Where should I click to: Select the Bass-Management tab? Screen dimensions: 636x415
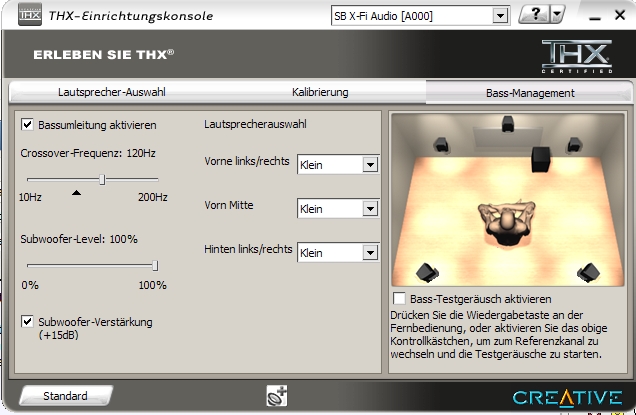(x=530, y=93)
